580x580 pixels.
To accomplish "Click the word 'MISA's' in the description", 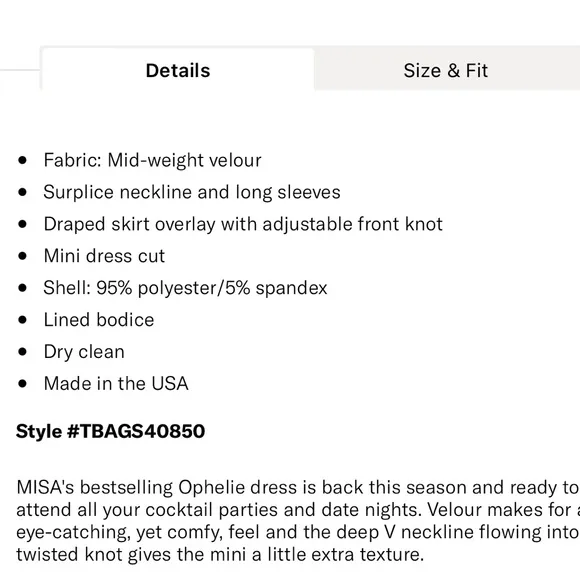I will pos(45,488).
